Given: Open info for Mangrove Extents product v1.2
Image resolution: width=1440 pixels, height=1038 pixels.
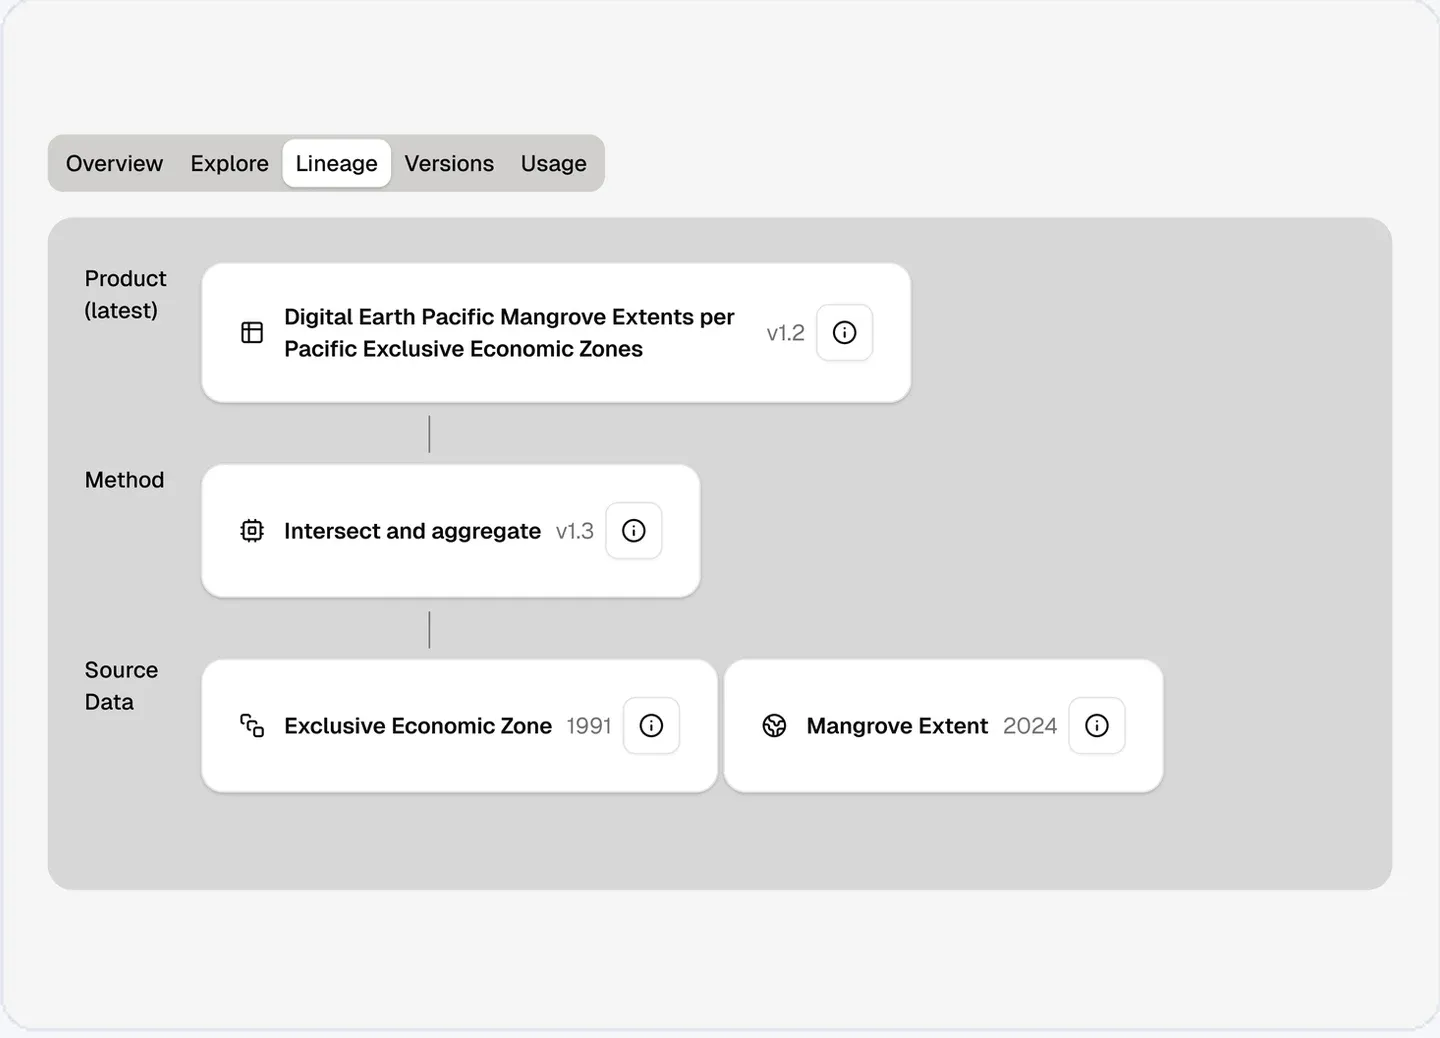Looking at the screenshot, I should click(844, 333).
